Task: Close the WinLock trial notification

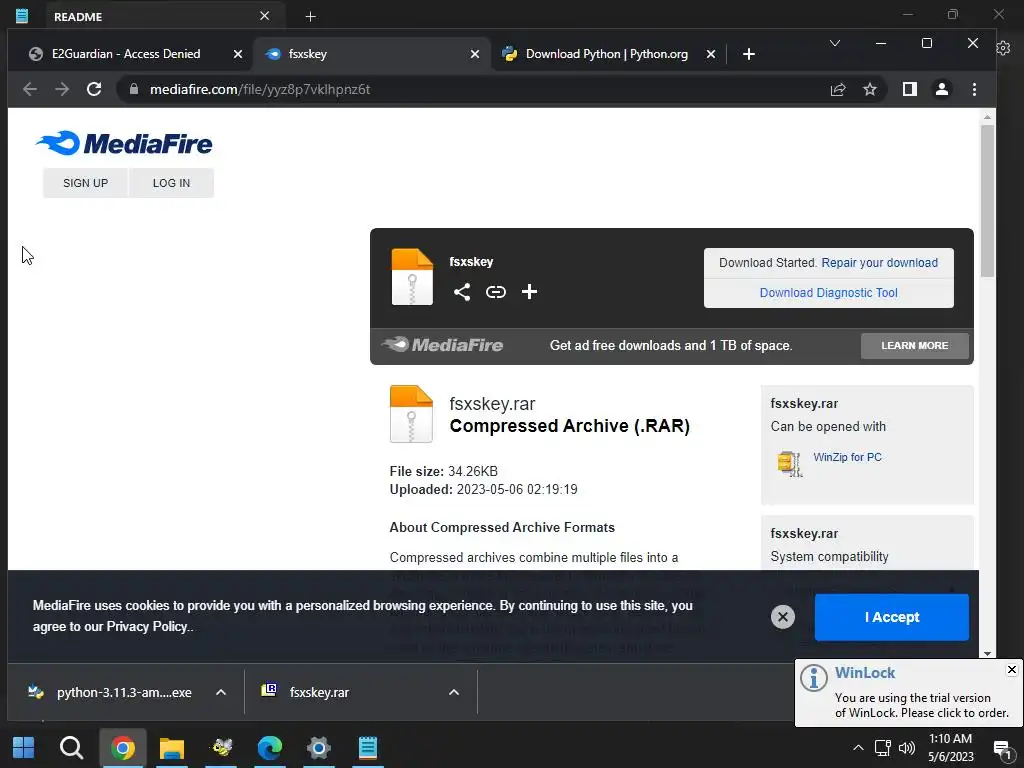Action: point(1012,669)
